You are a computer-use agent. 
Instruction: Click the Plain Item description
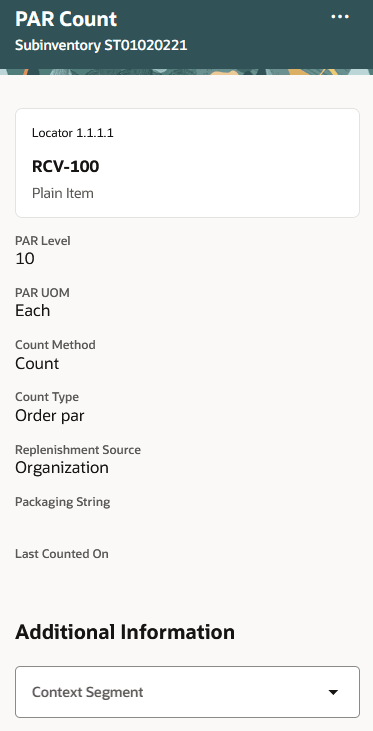[62, 193]
